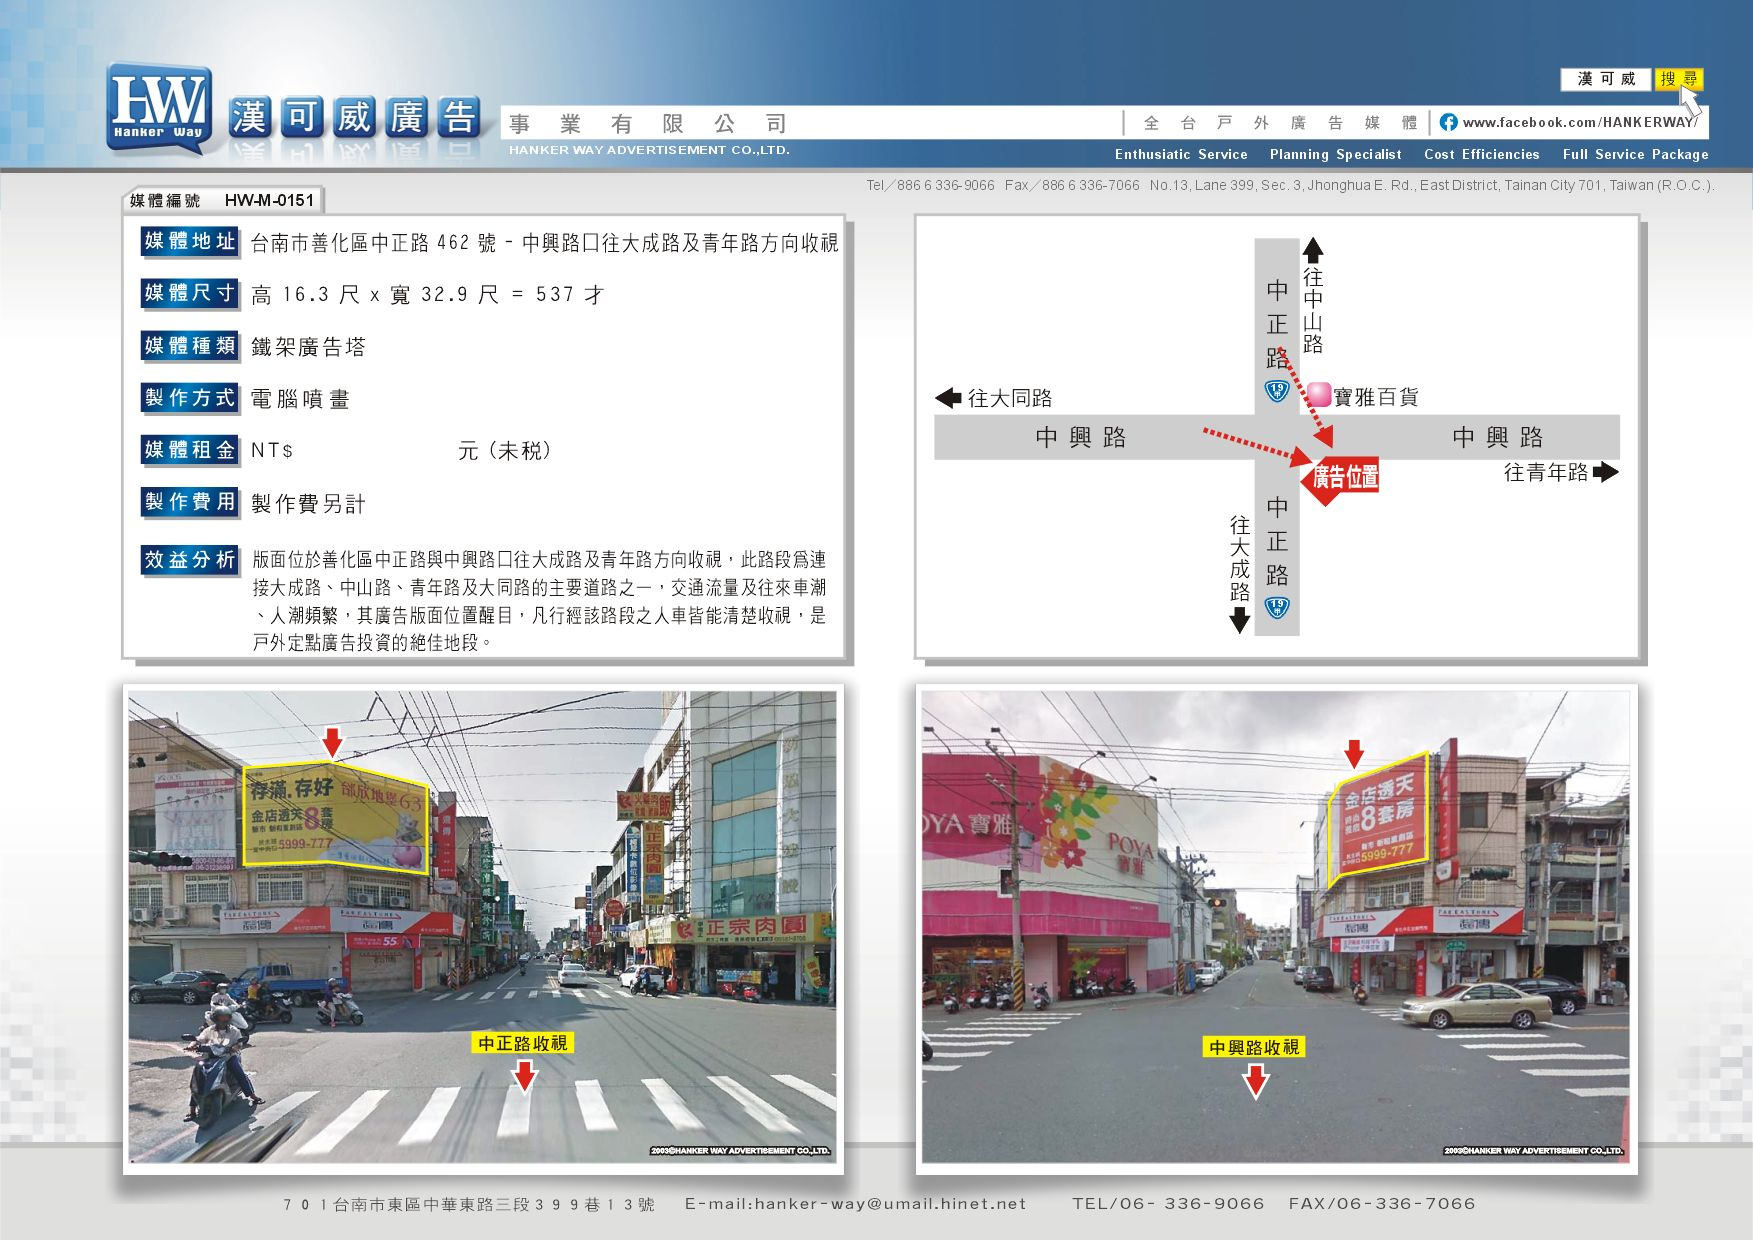This screenshot has height=1240, width=1753.
Task: Click the footer FAX/06-336-7066 number
Action: point(1382,1204)
